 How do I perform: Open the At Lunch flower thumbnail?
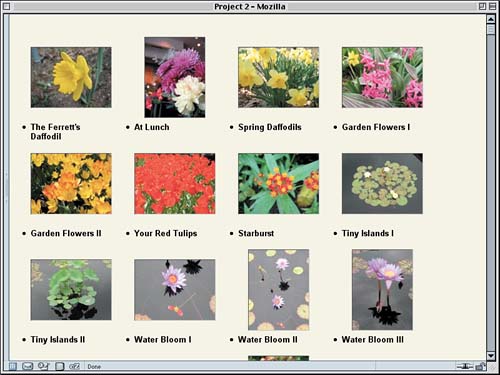(x=175, y=77)
